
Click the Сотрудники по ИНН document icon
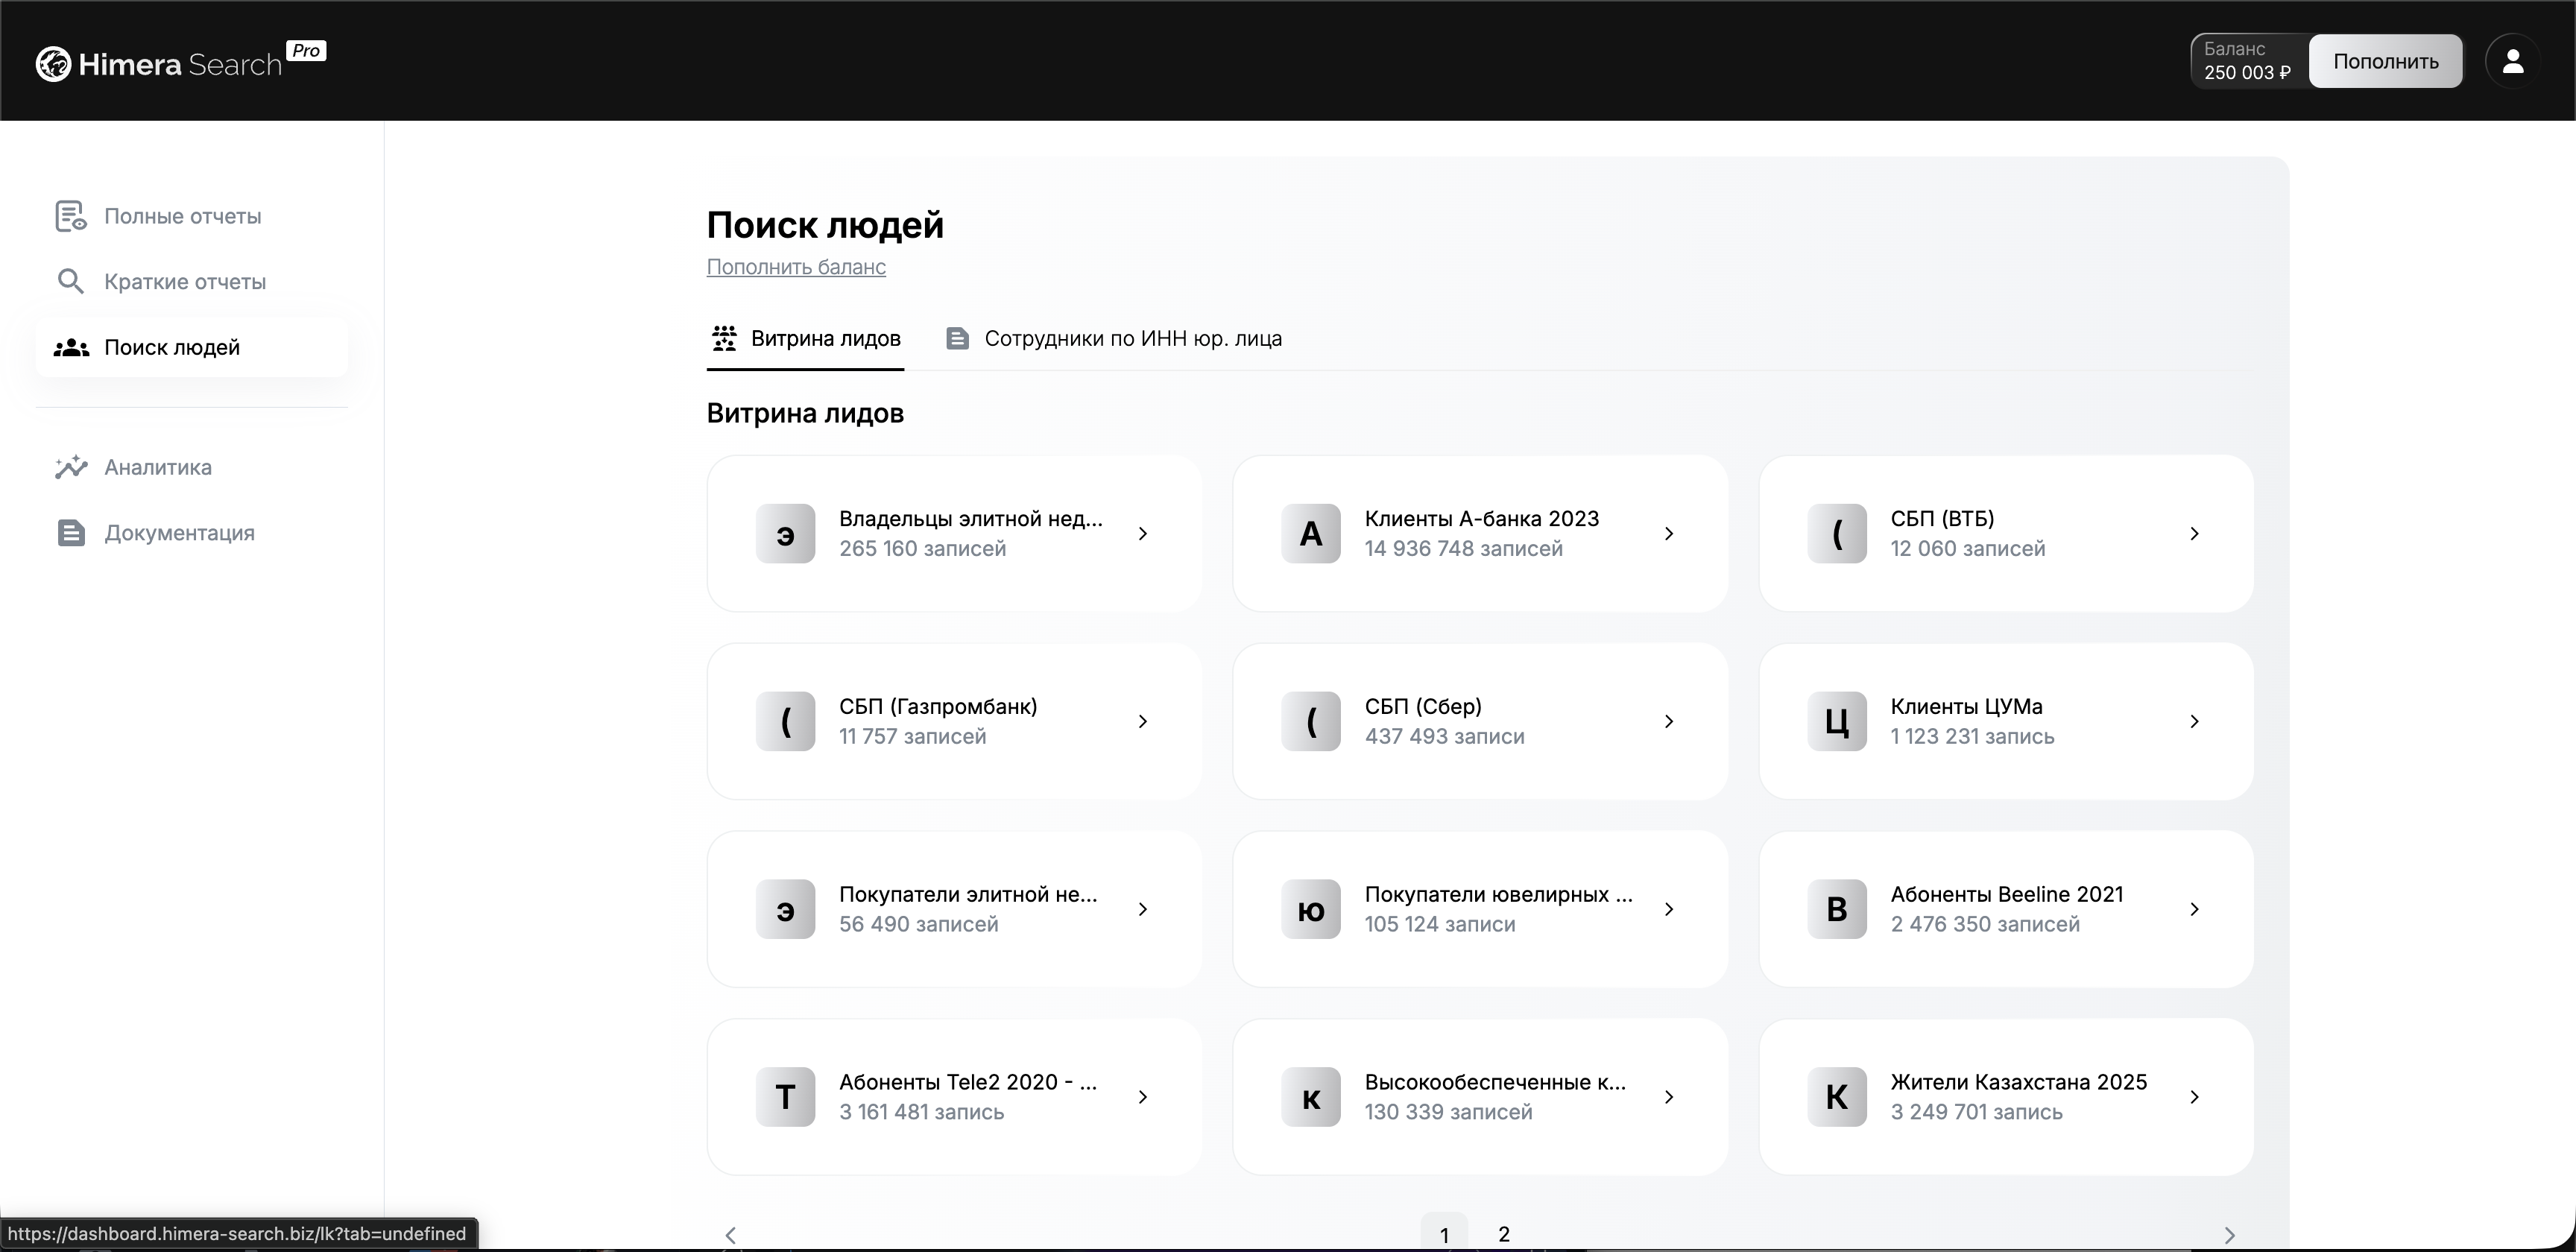click(957, 338)
